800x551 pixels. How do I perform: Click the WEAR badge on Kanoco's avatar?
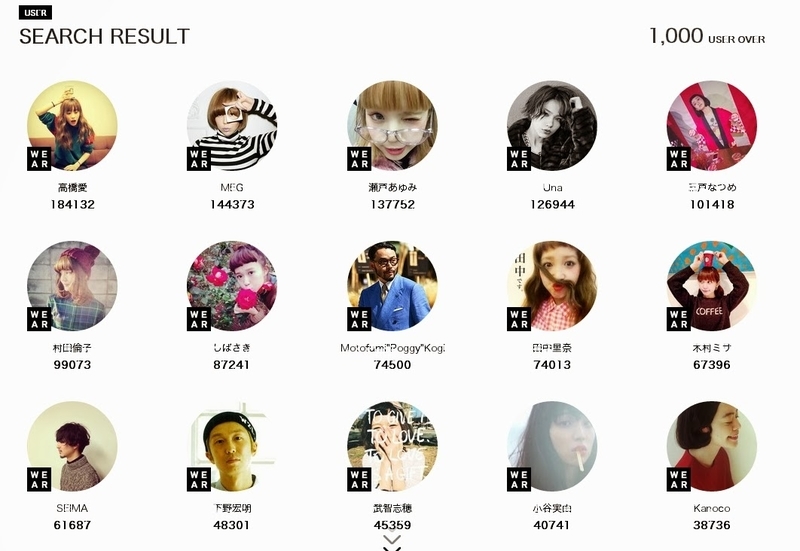[679, 479]
